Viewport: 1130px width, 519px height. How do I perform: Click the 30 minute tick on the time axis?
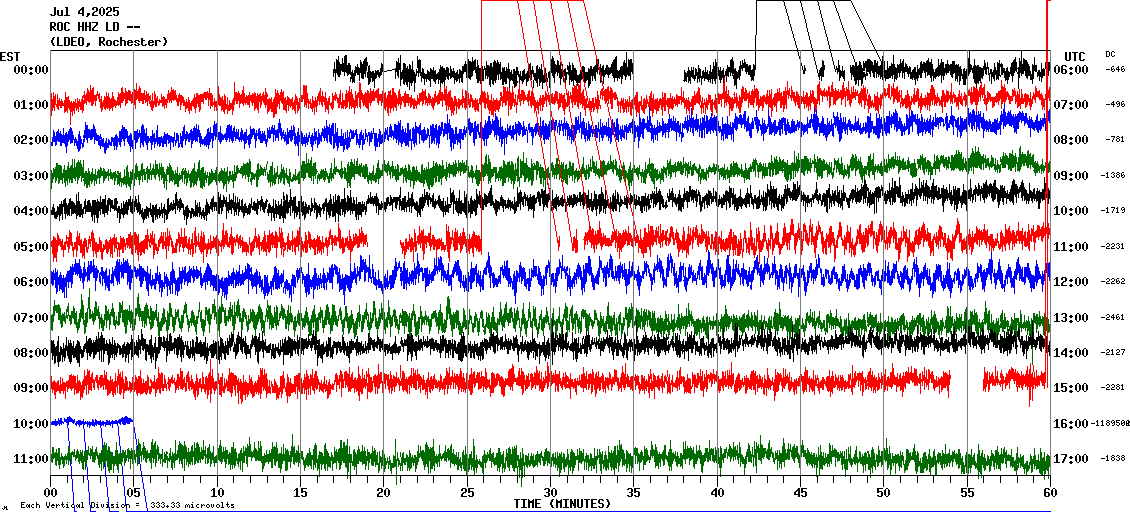click(550, 493)
